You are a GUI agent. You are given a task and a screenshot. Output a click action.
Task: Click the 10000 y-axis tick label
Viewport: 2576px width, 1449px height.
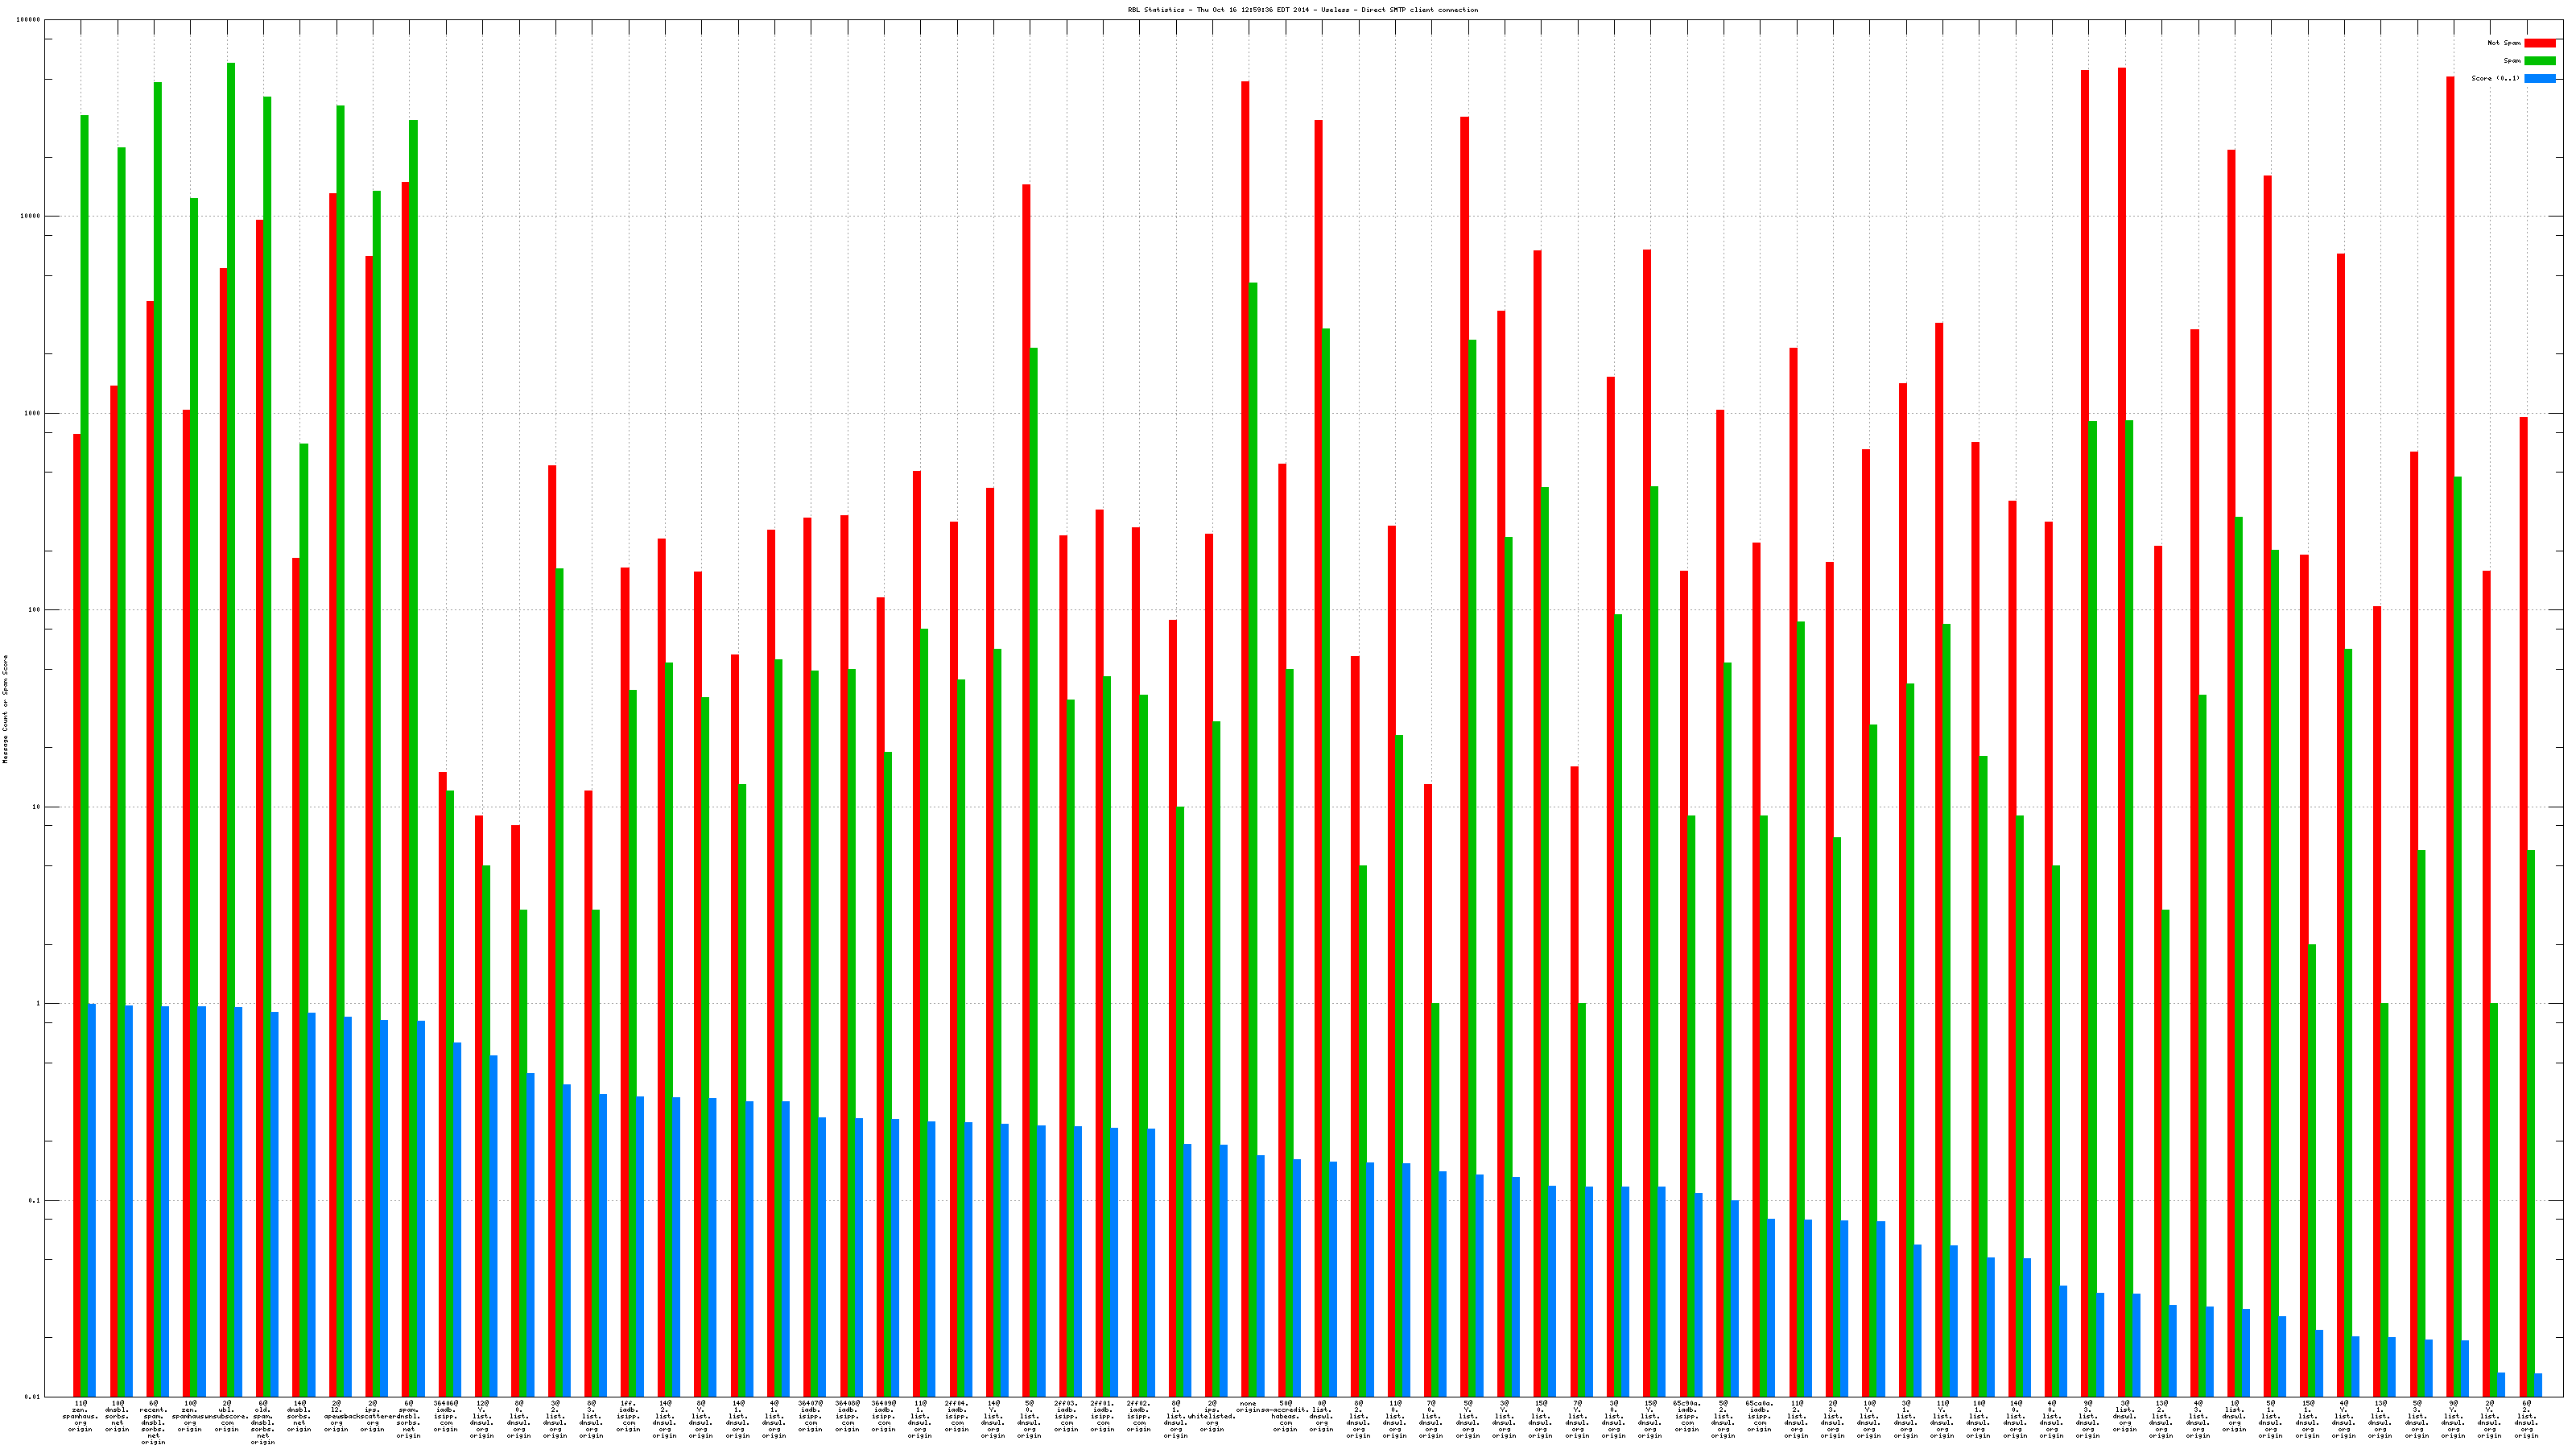point(31,217)
